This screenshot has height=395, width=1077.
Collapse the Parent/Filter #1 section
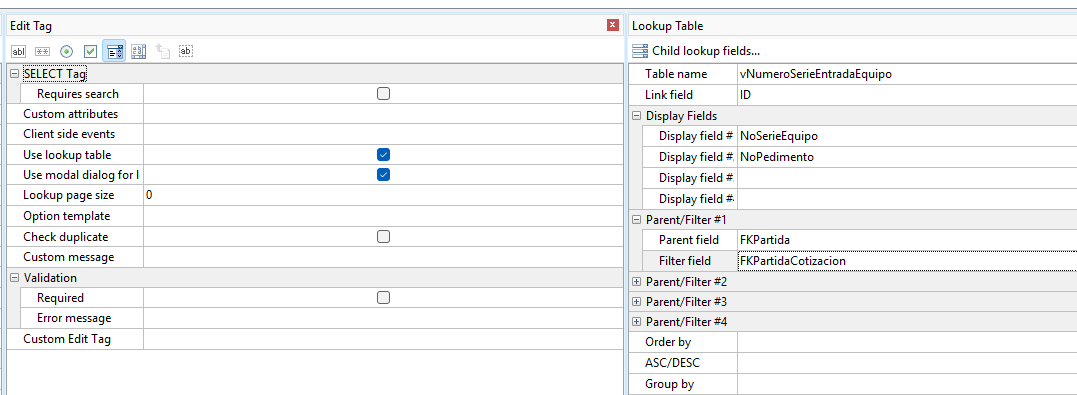[636, 220]
